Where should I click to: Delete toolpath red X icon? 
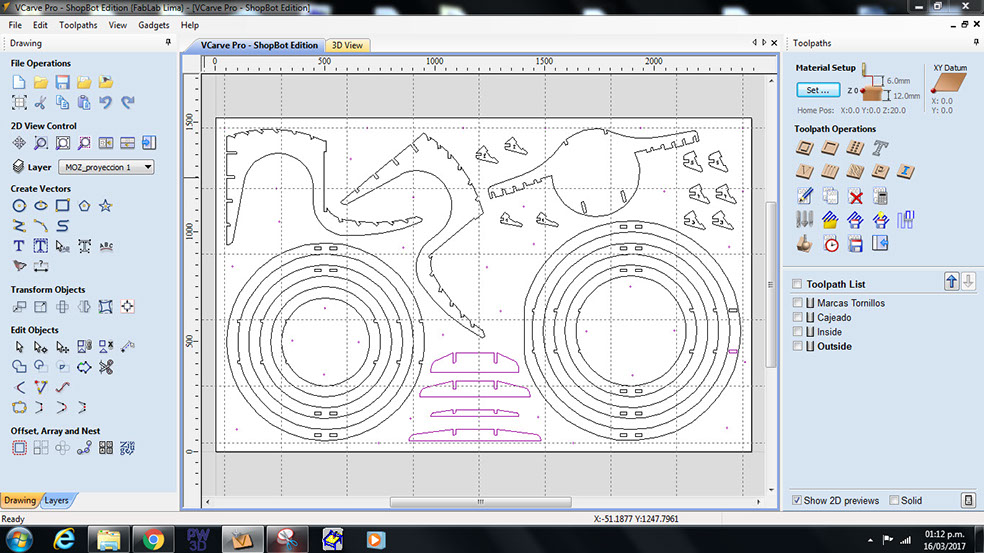855,196
